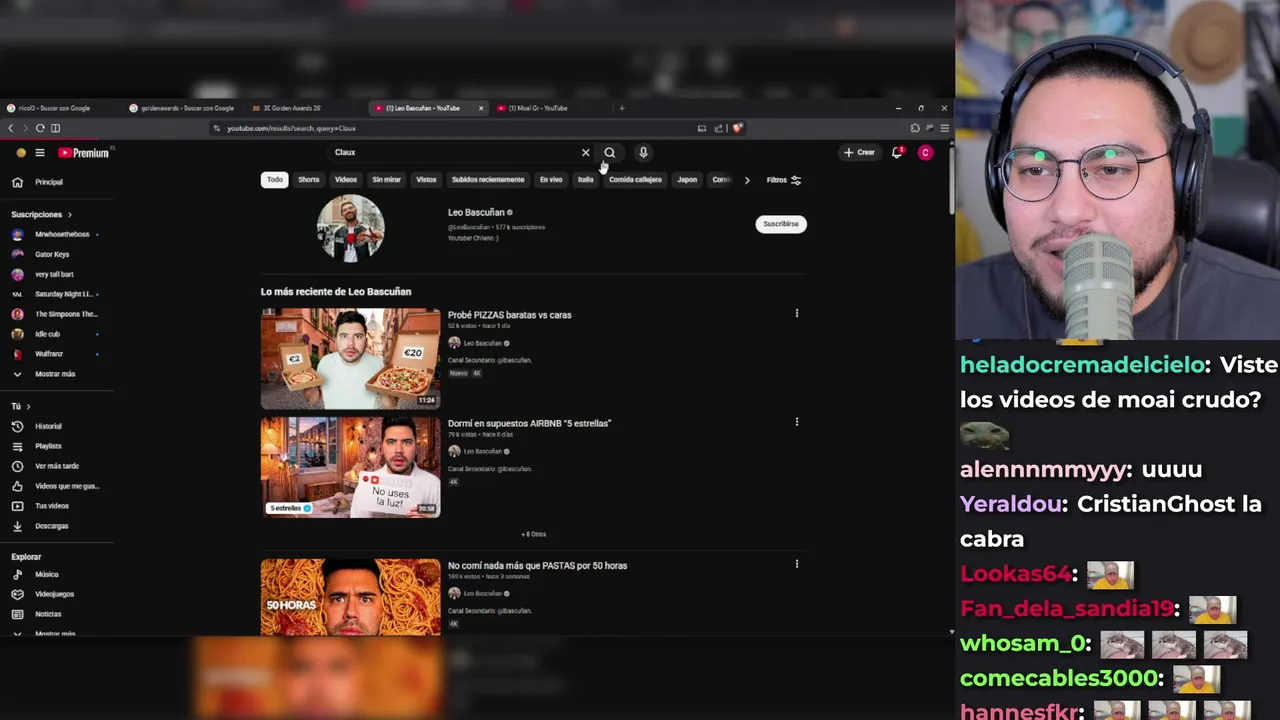Select the Sin mirar filter chip
Image resolution: width=1280 pixels, height=720 pixels.
(x=386, y=180)
